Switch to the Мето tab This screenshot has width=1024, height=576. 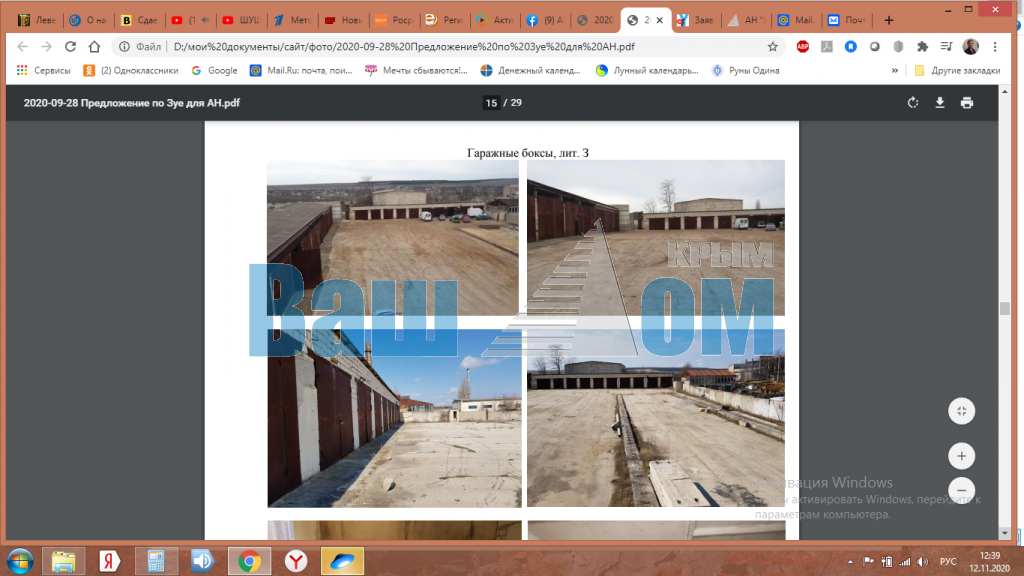pos(291,20)
